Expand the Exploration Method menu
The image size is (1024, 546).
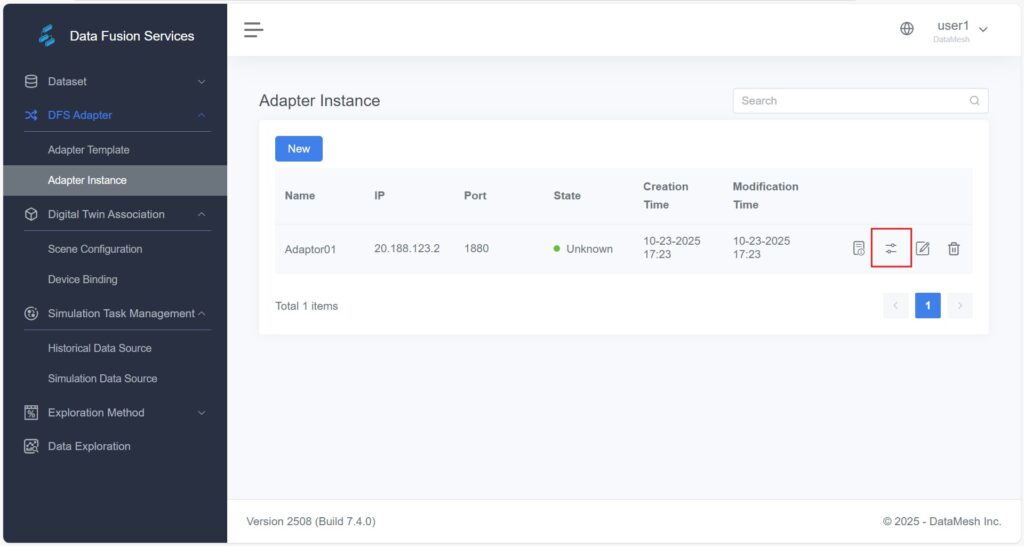[115, 412]
